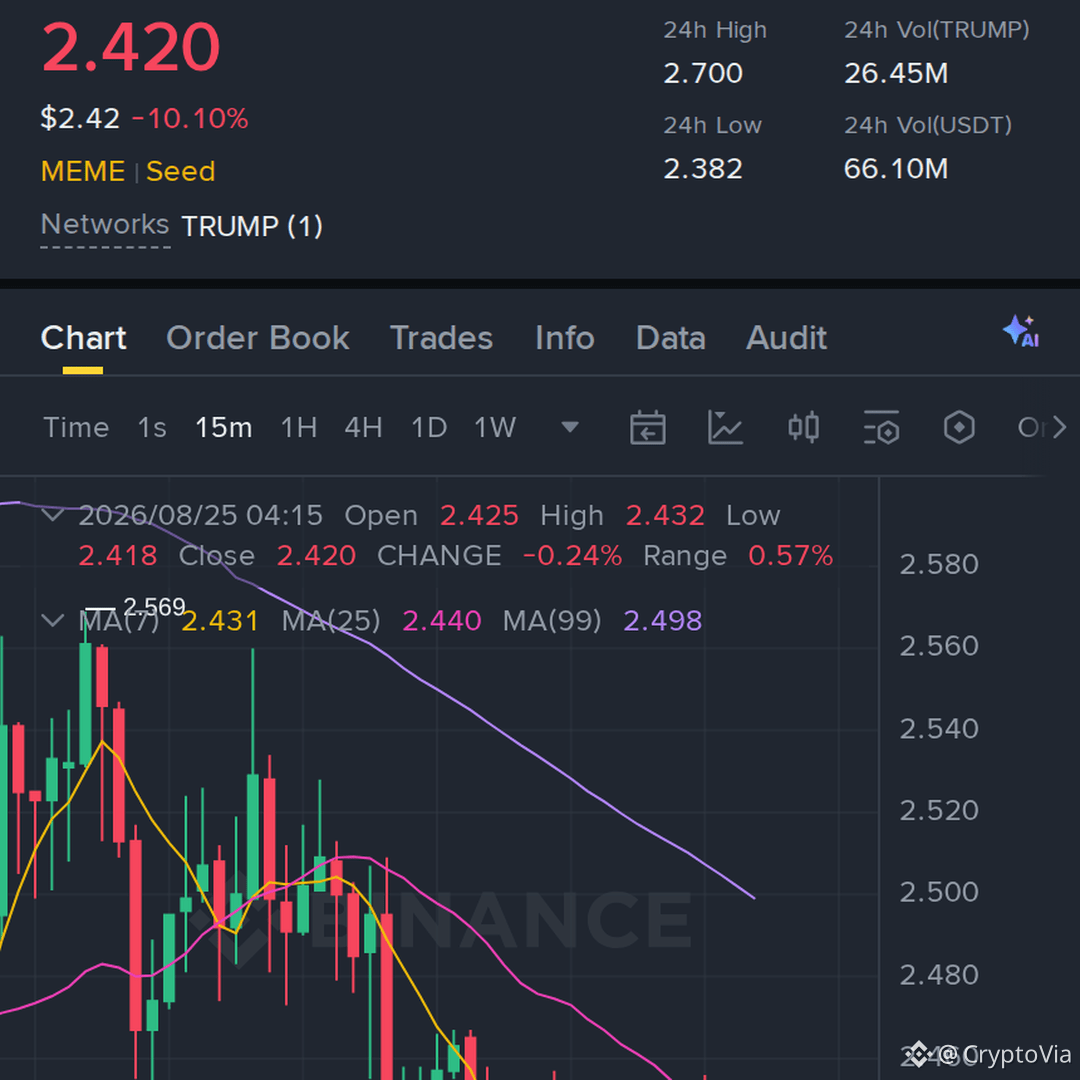Select the 4H interval

[x=364, y=428]
